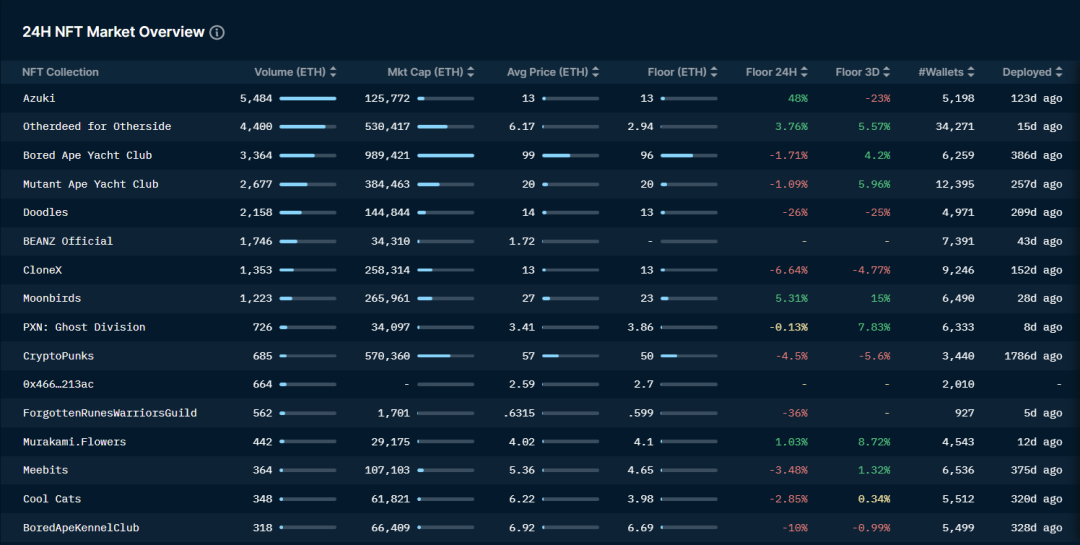Select the Bored Ape Yacht Club collection
The width and height of the screenshot is (1080, 545).
pyautogui.click(x=87, y=156)
